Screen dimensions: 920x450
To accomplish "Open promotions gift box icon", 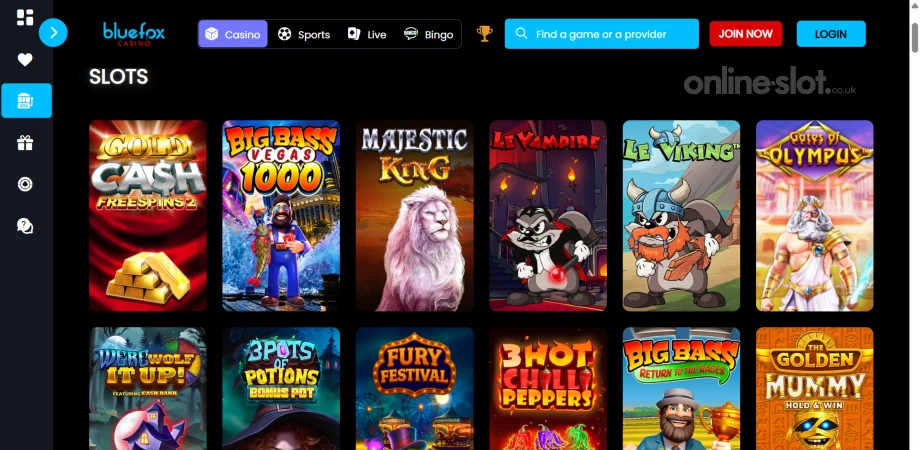I will click(x=25, y=143).
